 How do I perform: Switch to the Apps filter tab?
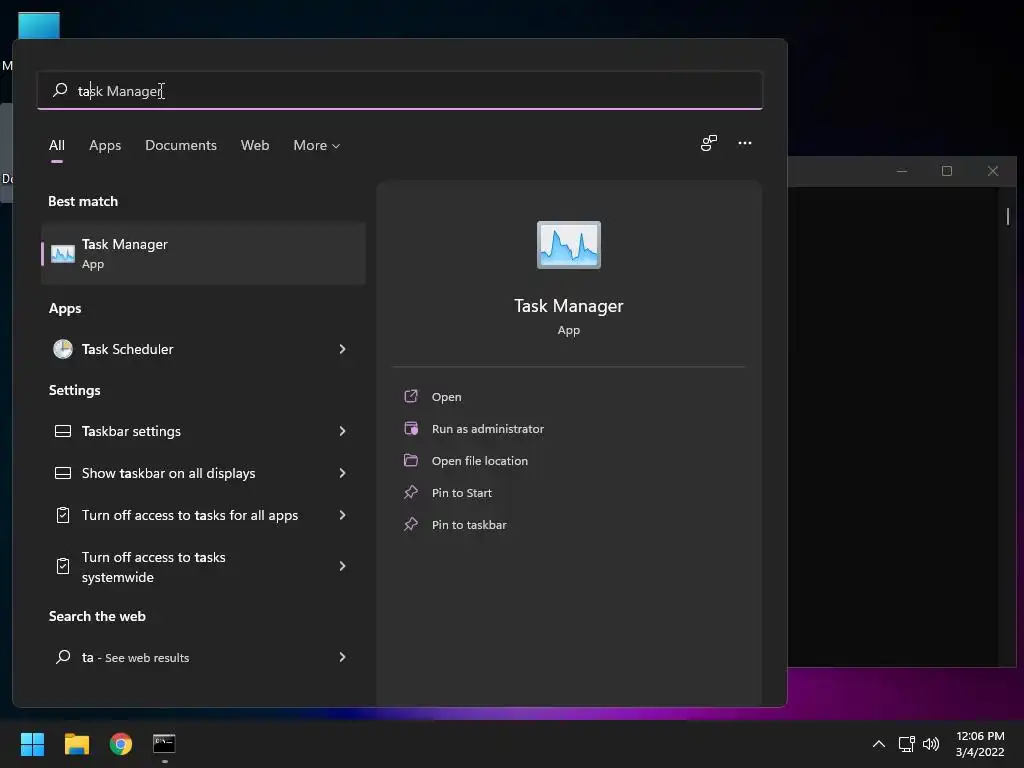(105, 145)
